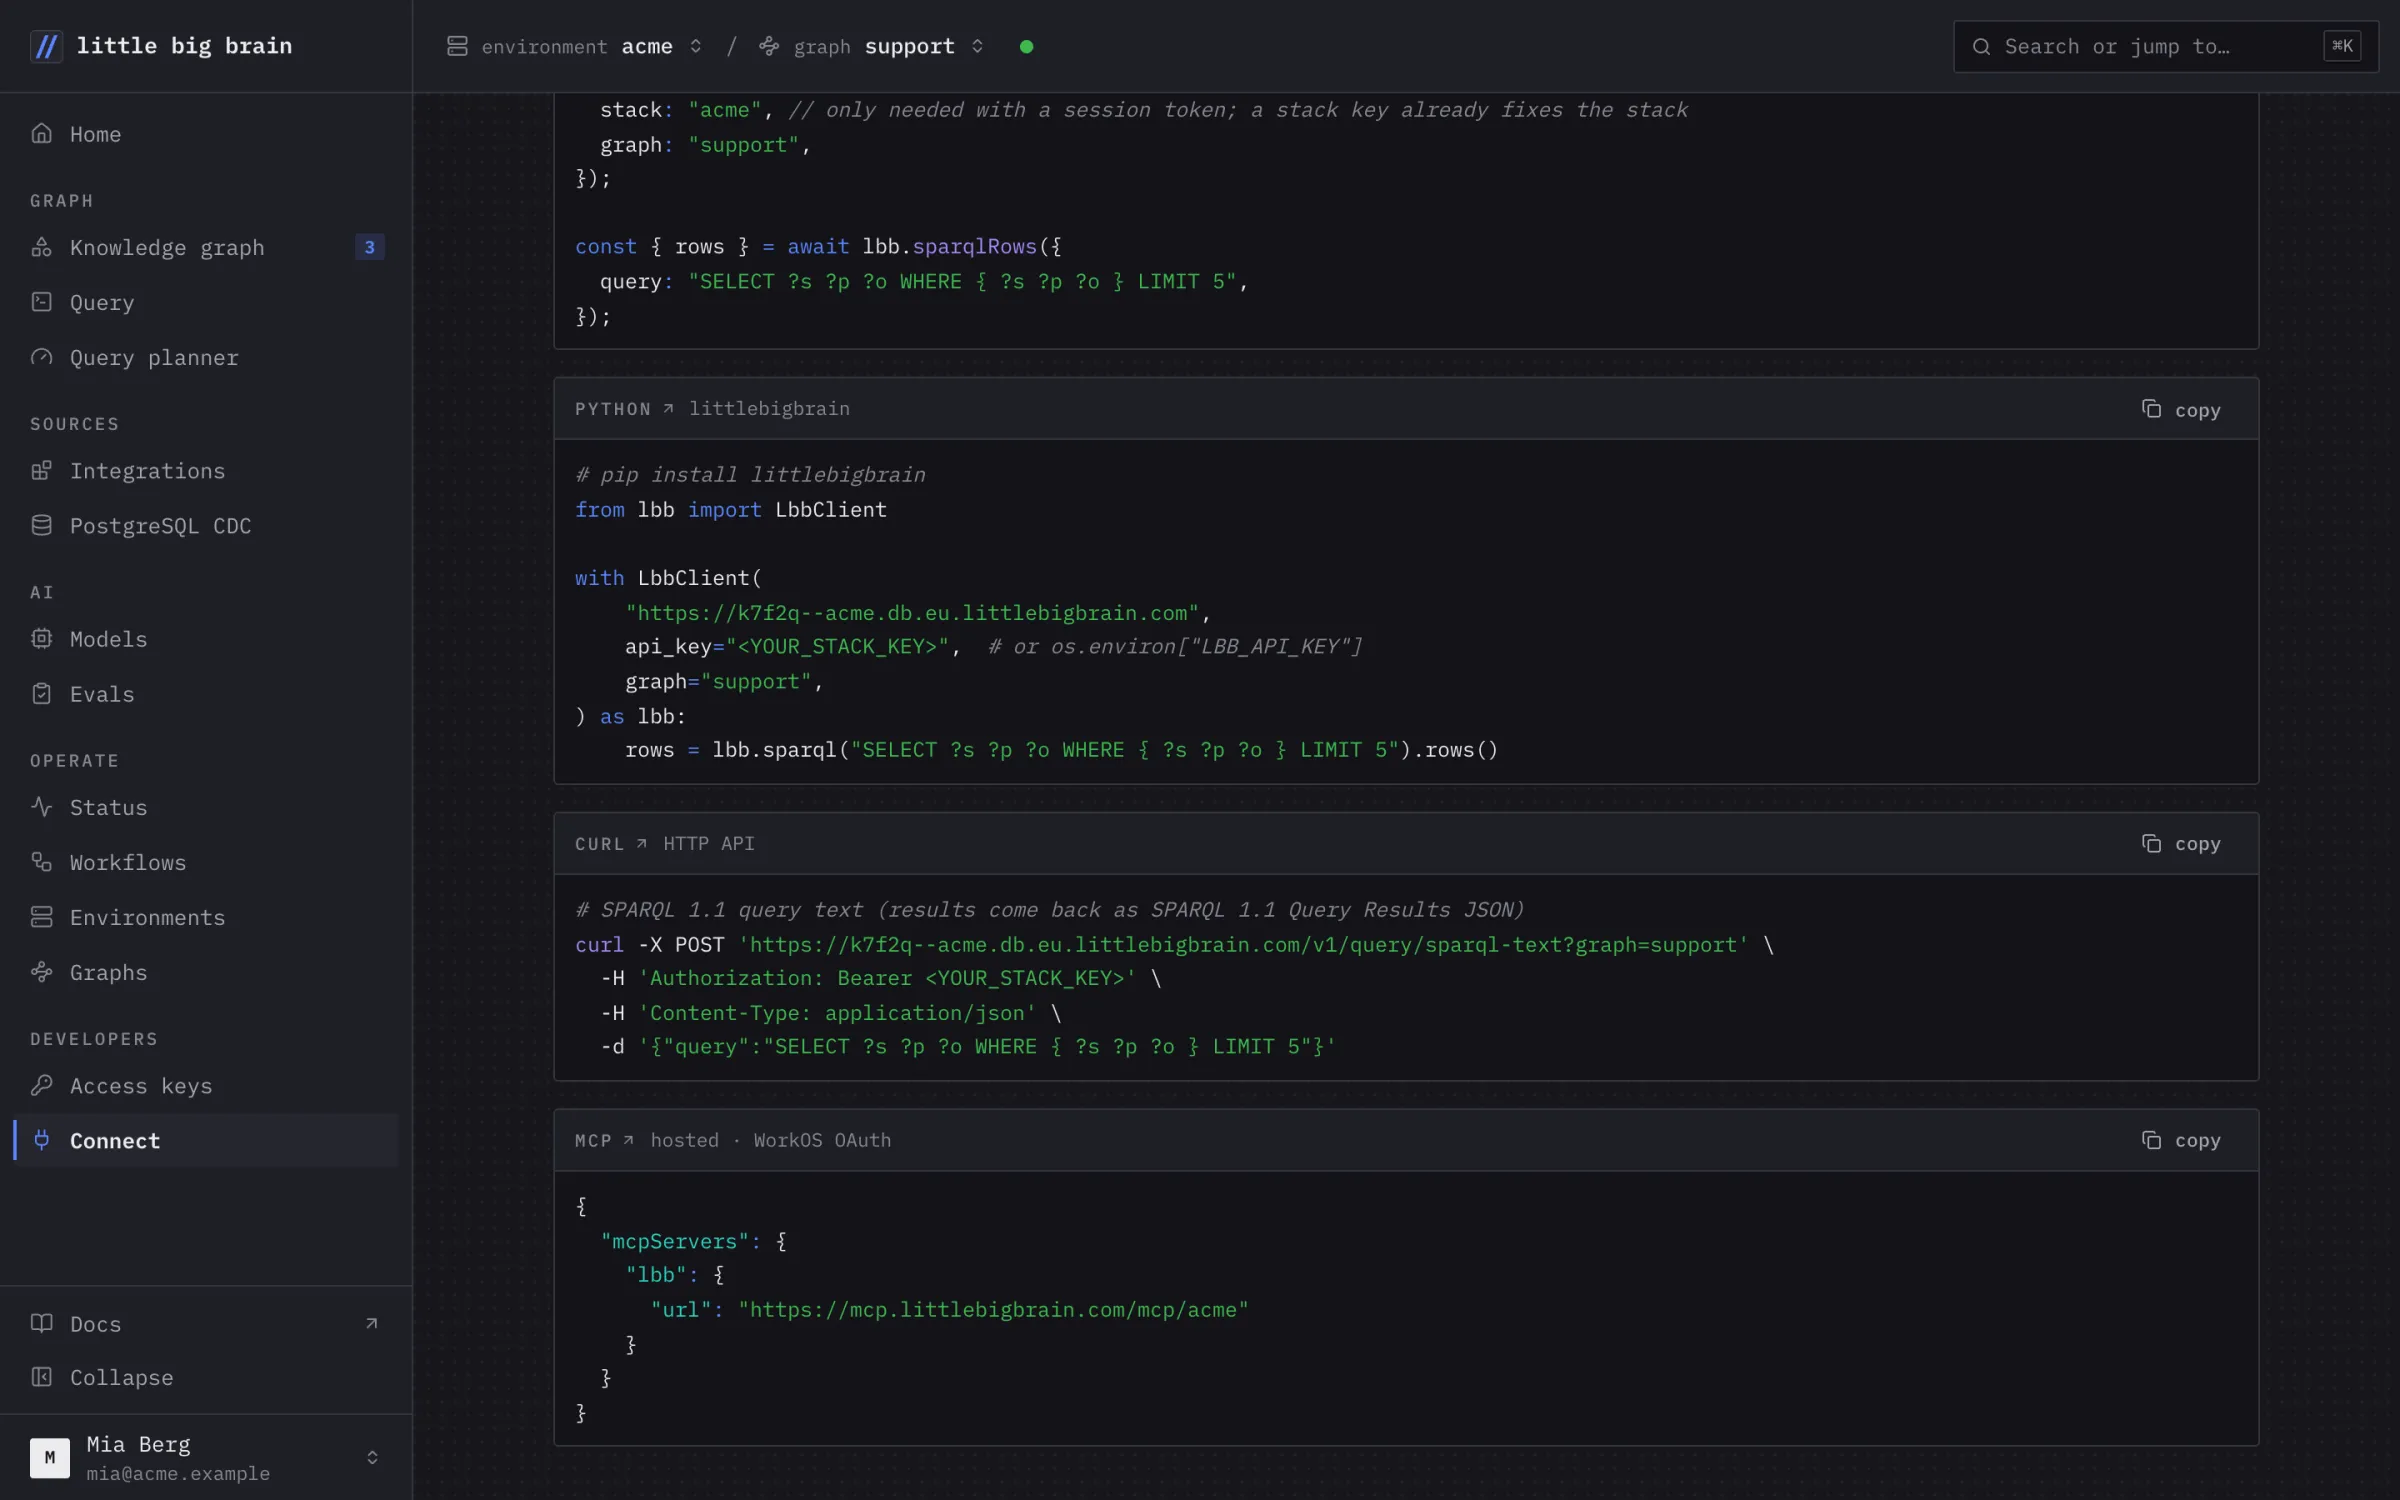
Task: Click the Mia Berg avatar
Action: pos(49,1457)
